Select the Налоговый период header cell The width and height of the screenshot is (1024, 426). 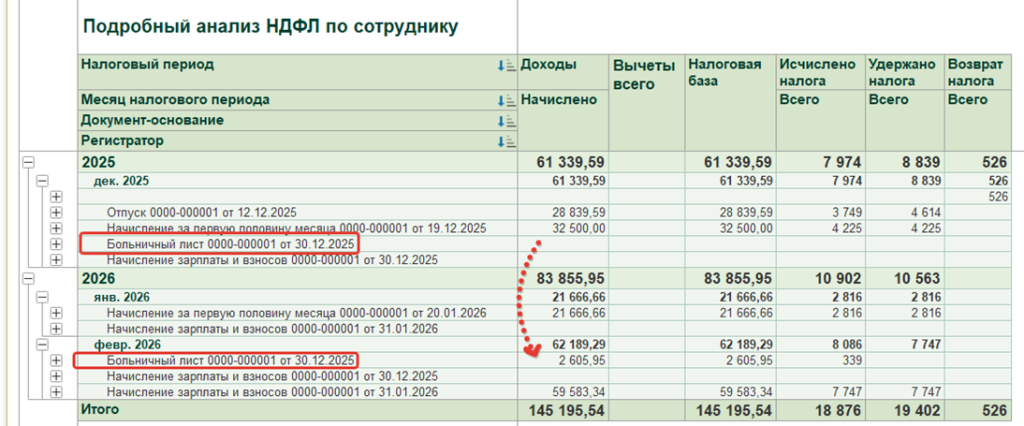(x=298, y=72)
